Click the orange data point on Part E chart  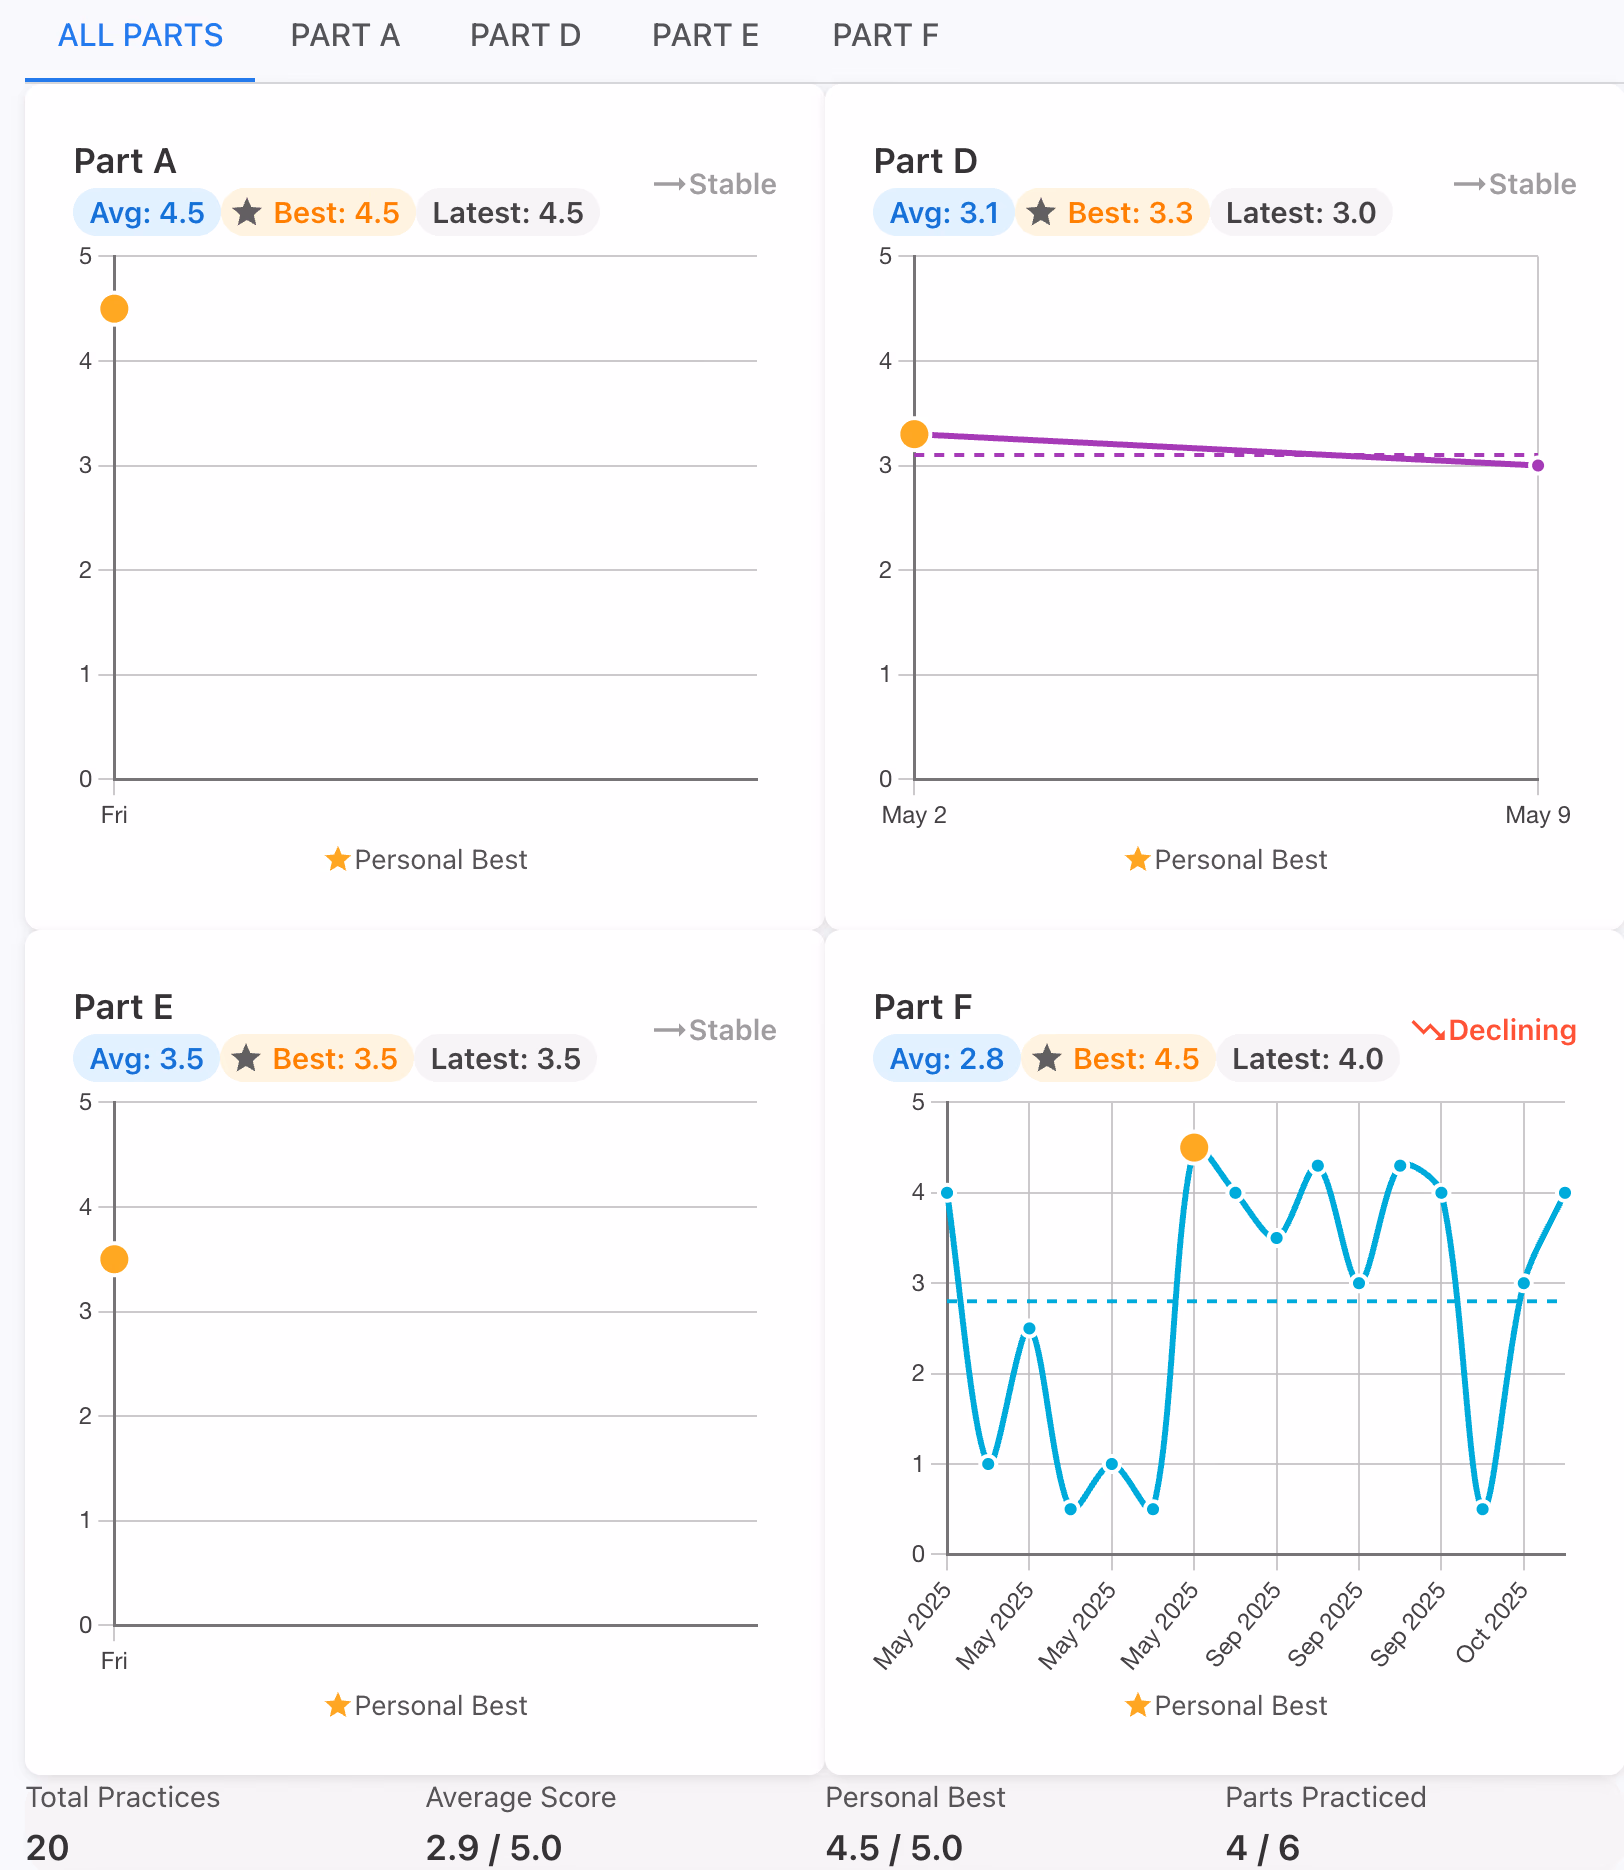(x=114, y=1259)
